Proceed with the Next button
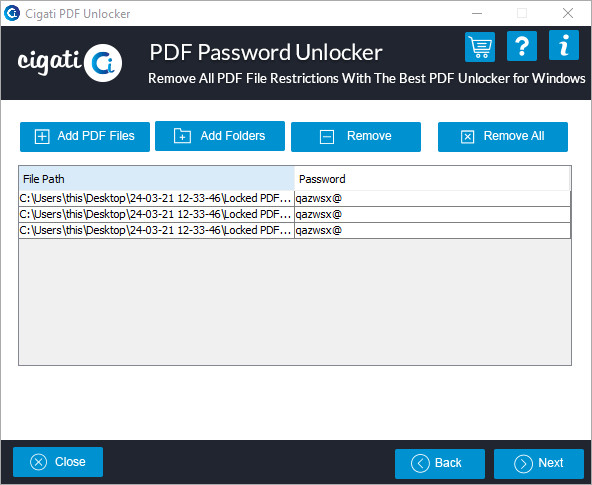 [539, 463]
